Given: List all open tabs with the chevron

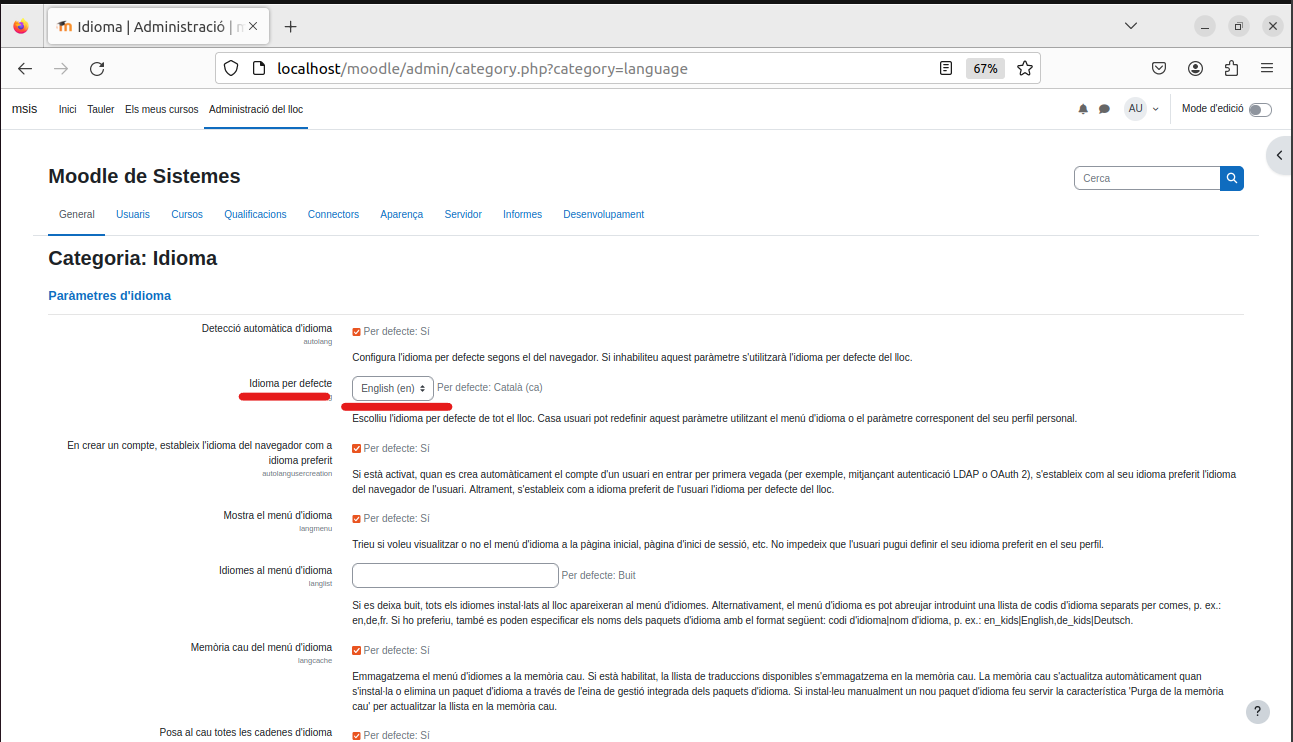Looking at the screenshot, I should (x=1130, y=26).
